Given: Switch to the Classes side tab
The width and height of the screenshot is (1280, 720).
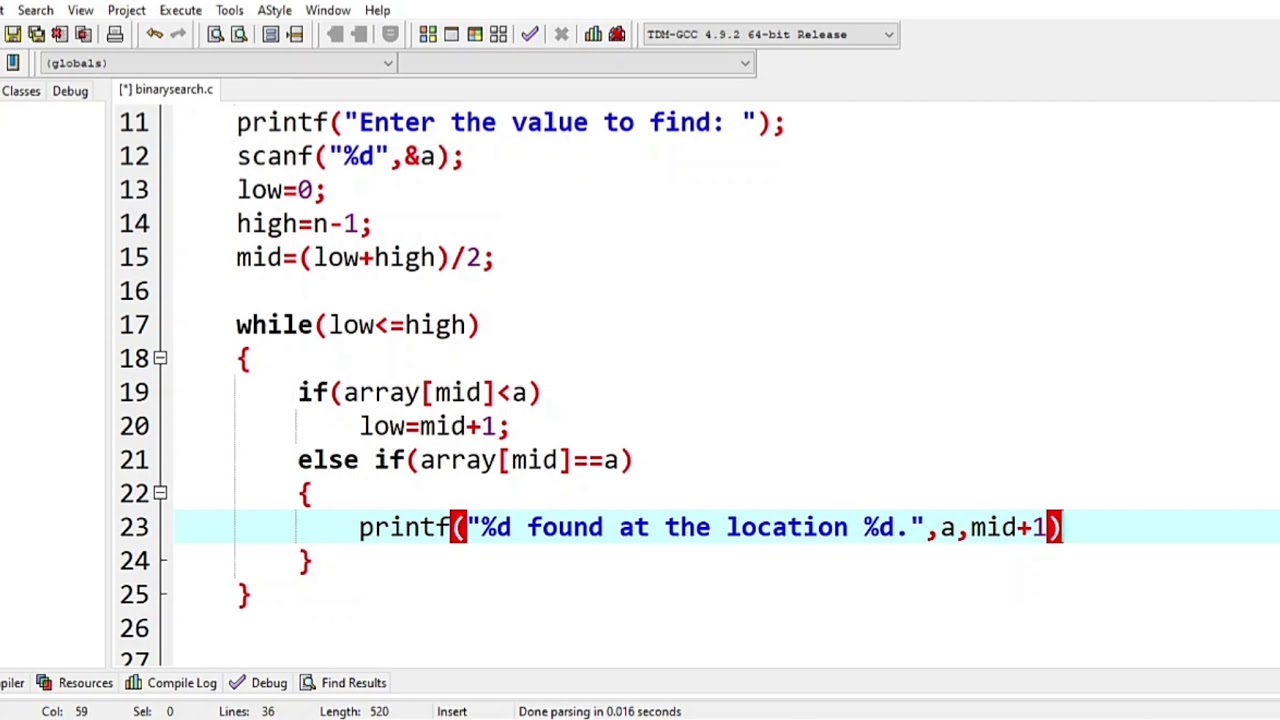Looking at the screenshot, I should click(x=21, y=91).
